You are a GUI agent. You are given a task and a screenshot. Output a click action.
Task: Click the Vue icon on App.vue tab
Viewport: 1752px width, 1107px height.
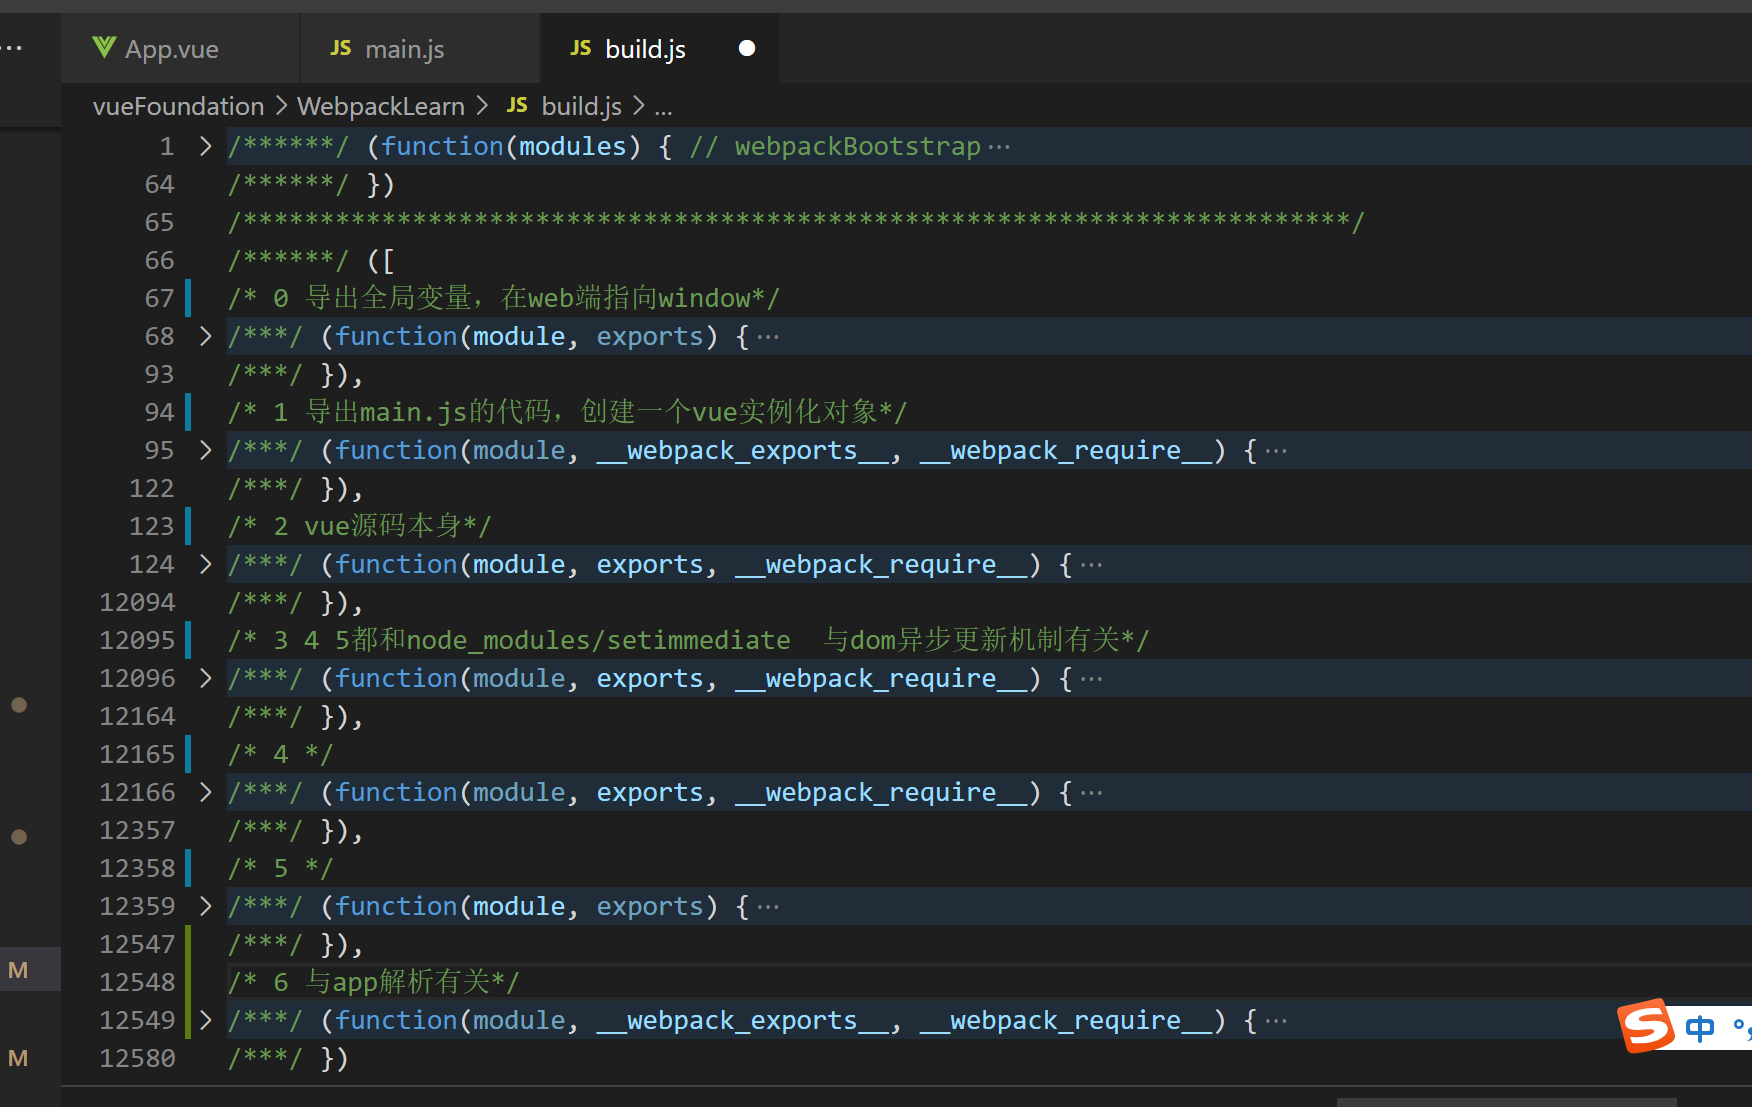(x=104, y=47)
